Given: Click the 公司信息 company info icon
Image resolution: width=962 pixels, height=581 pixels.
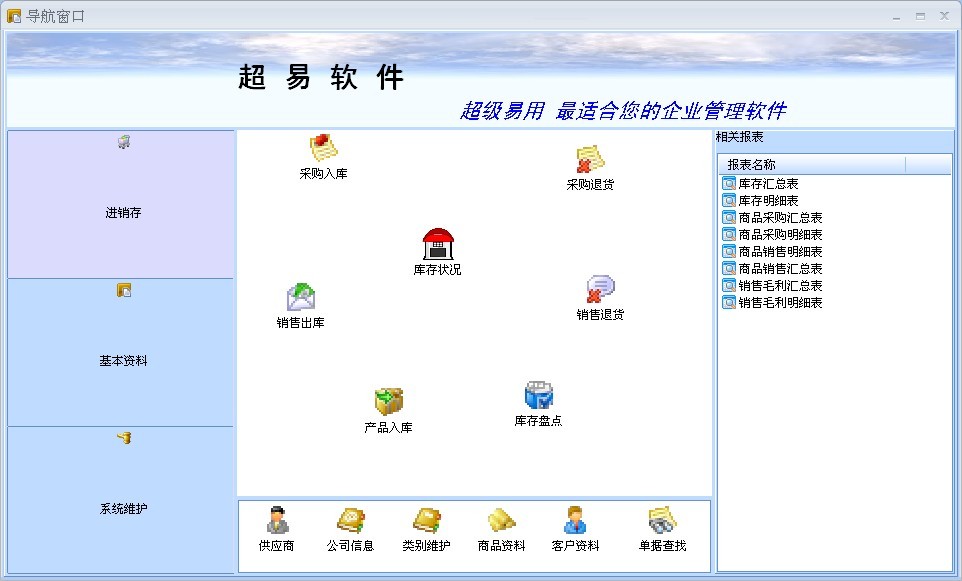Looking at the screenshot, I should point(350,520).
